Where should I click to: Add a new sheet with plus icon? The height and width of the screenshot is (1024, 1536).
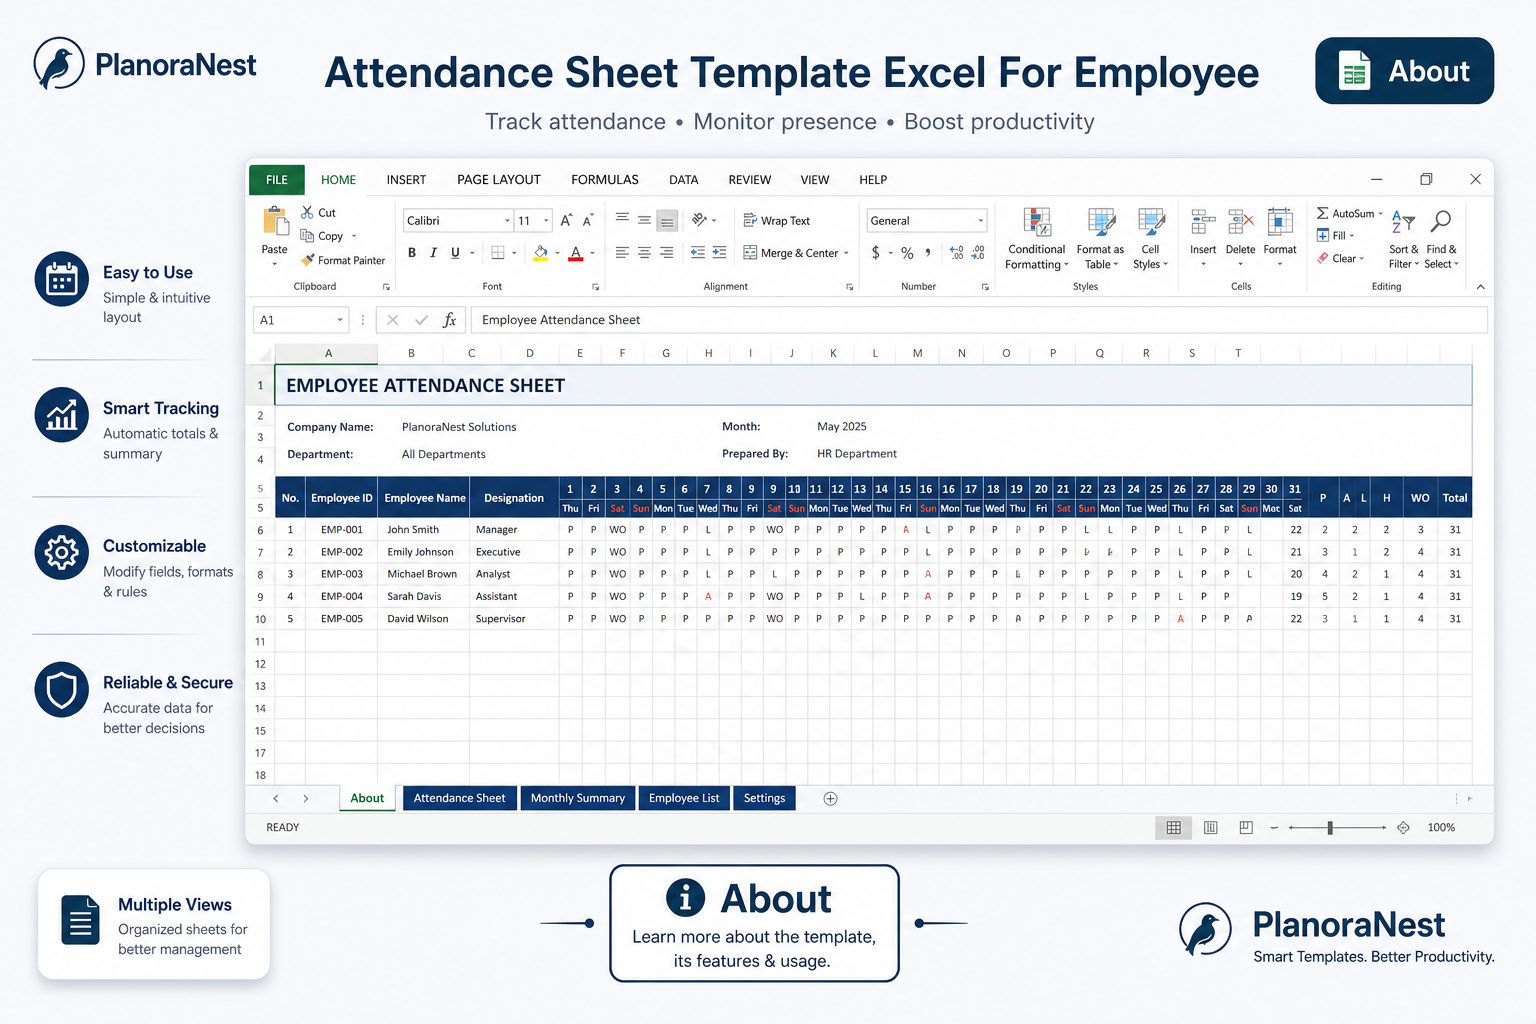pyautogui.click(x=830, y=798)
